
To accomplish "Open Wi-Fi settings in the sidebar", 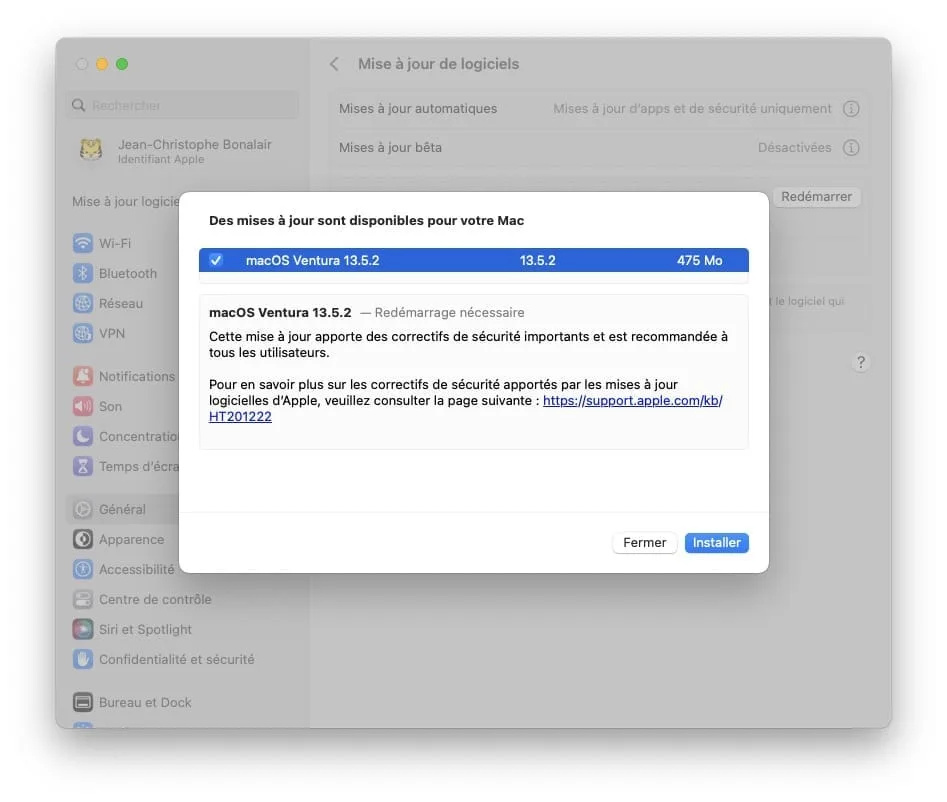I will coord(83,243).
